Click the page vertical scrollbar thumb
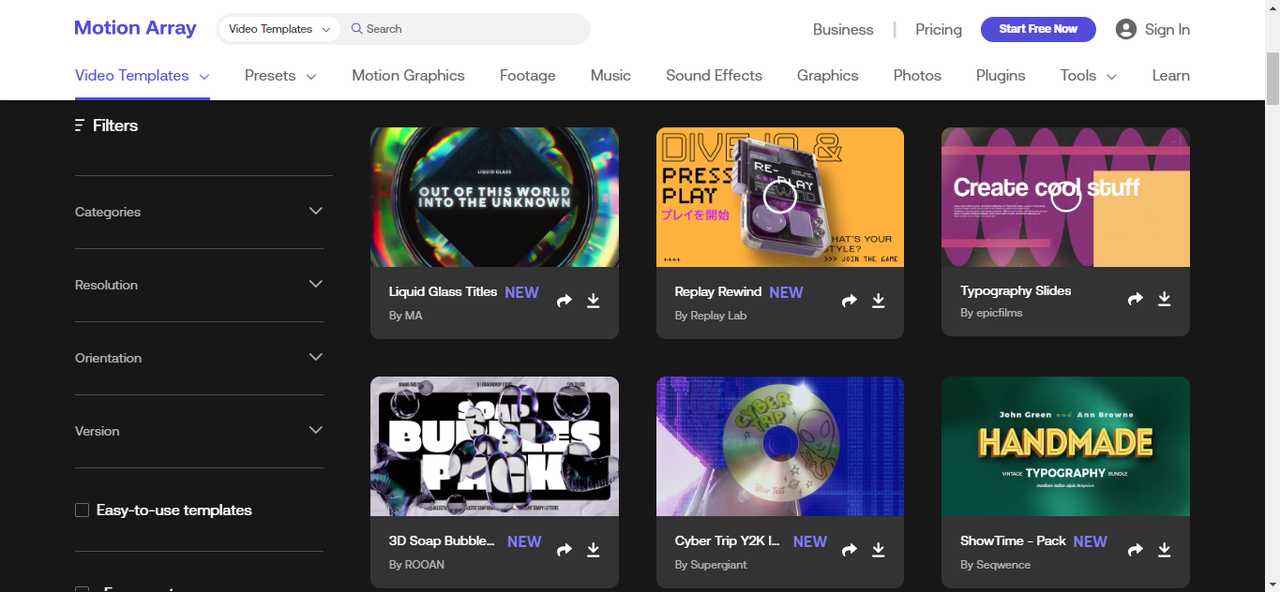Screen dimensions: 1280x592 point(1272,80)
